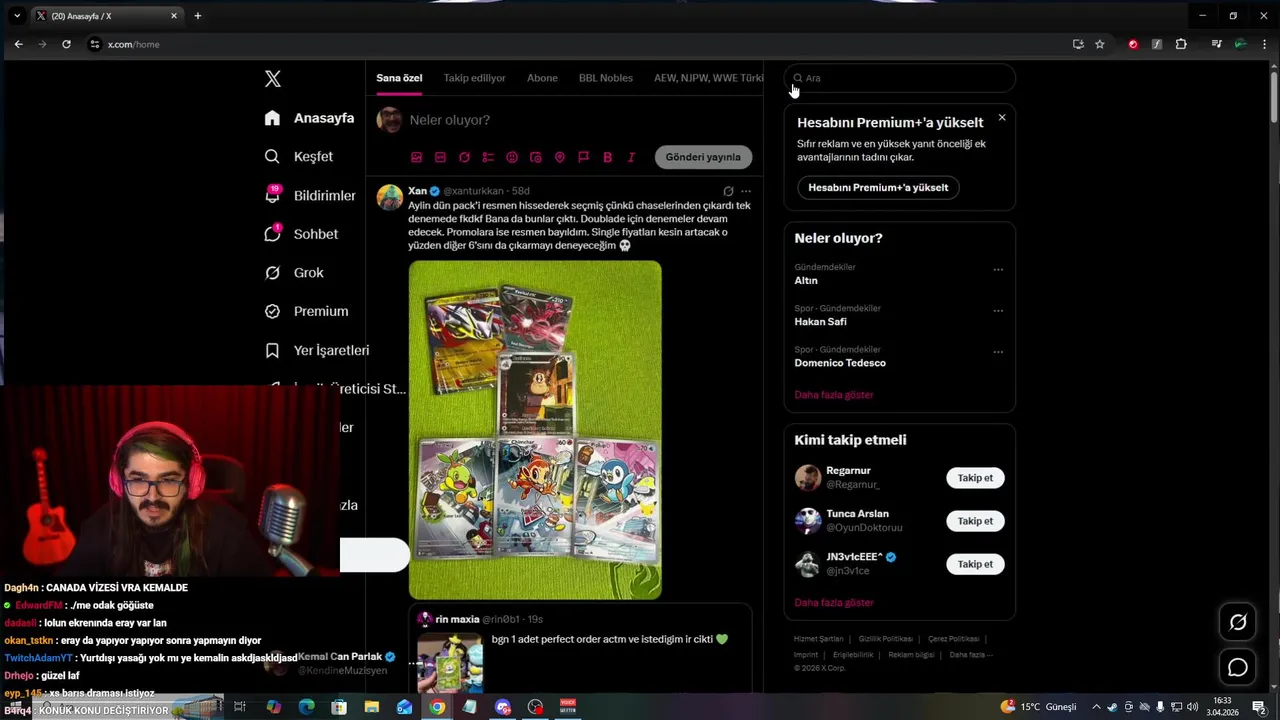Open the X logo home link
The image size is (1280, 720).
click(x=272, y=79)
